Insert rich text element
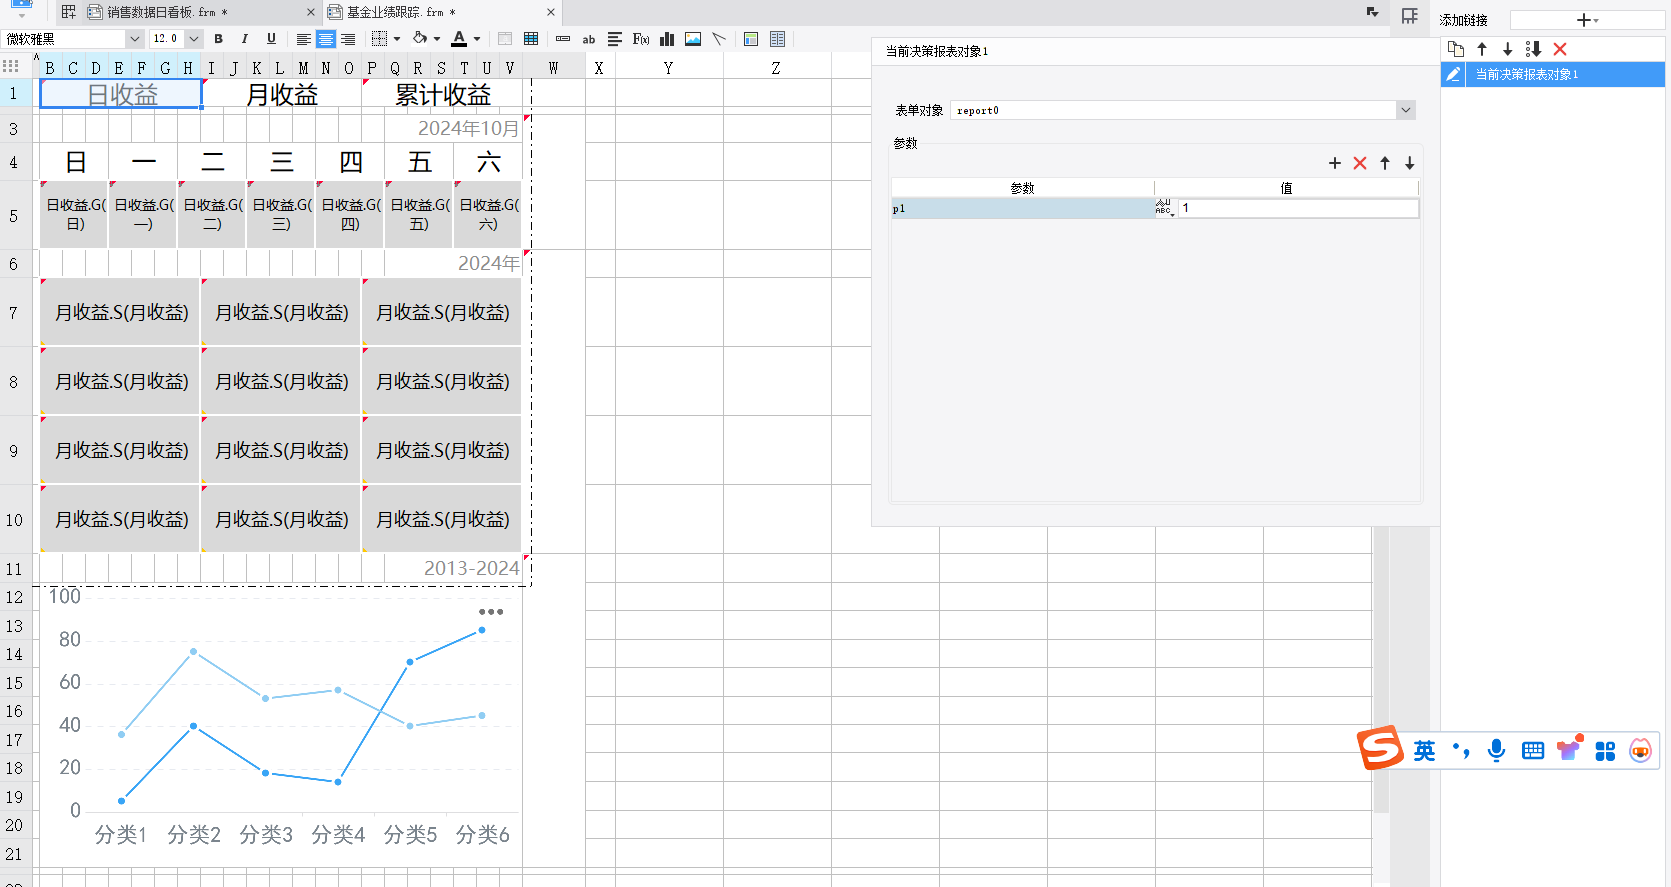The height and width of the screenshot is (887, 1671). point(615,39)
